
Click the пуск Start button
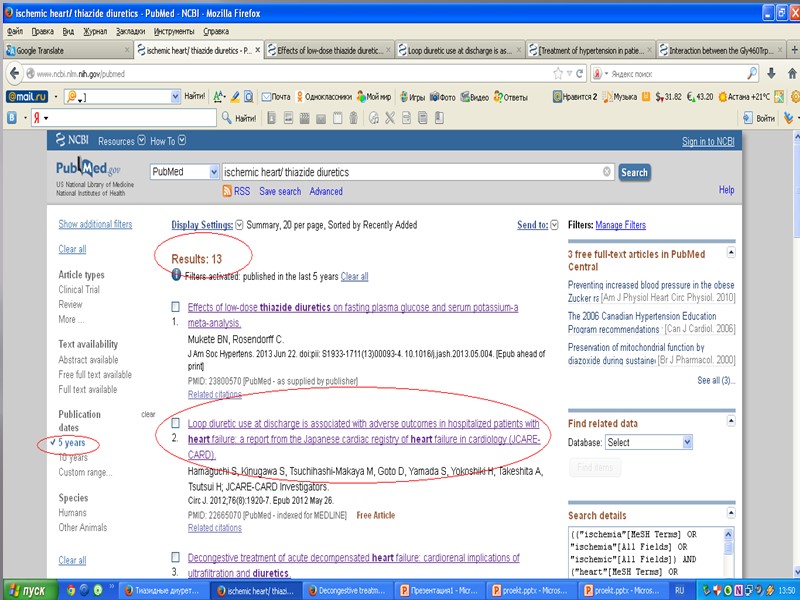[30, 590]
